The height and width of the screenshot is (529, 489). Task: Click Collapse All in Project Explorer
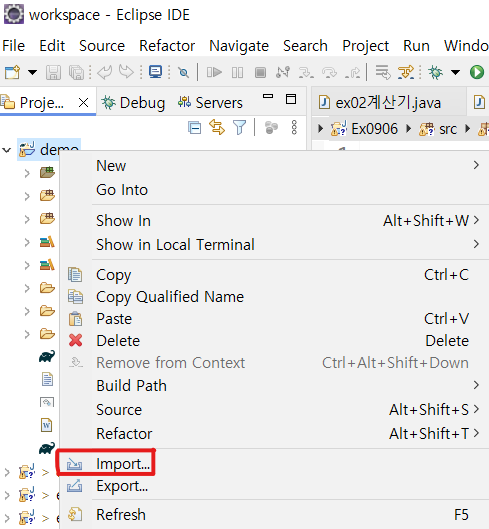click(194, 128)
